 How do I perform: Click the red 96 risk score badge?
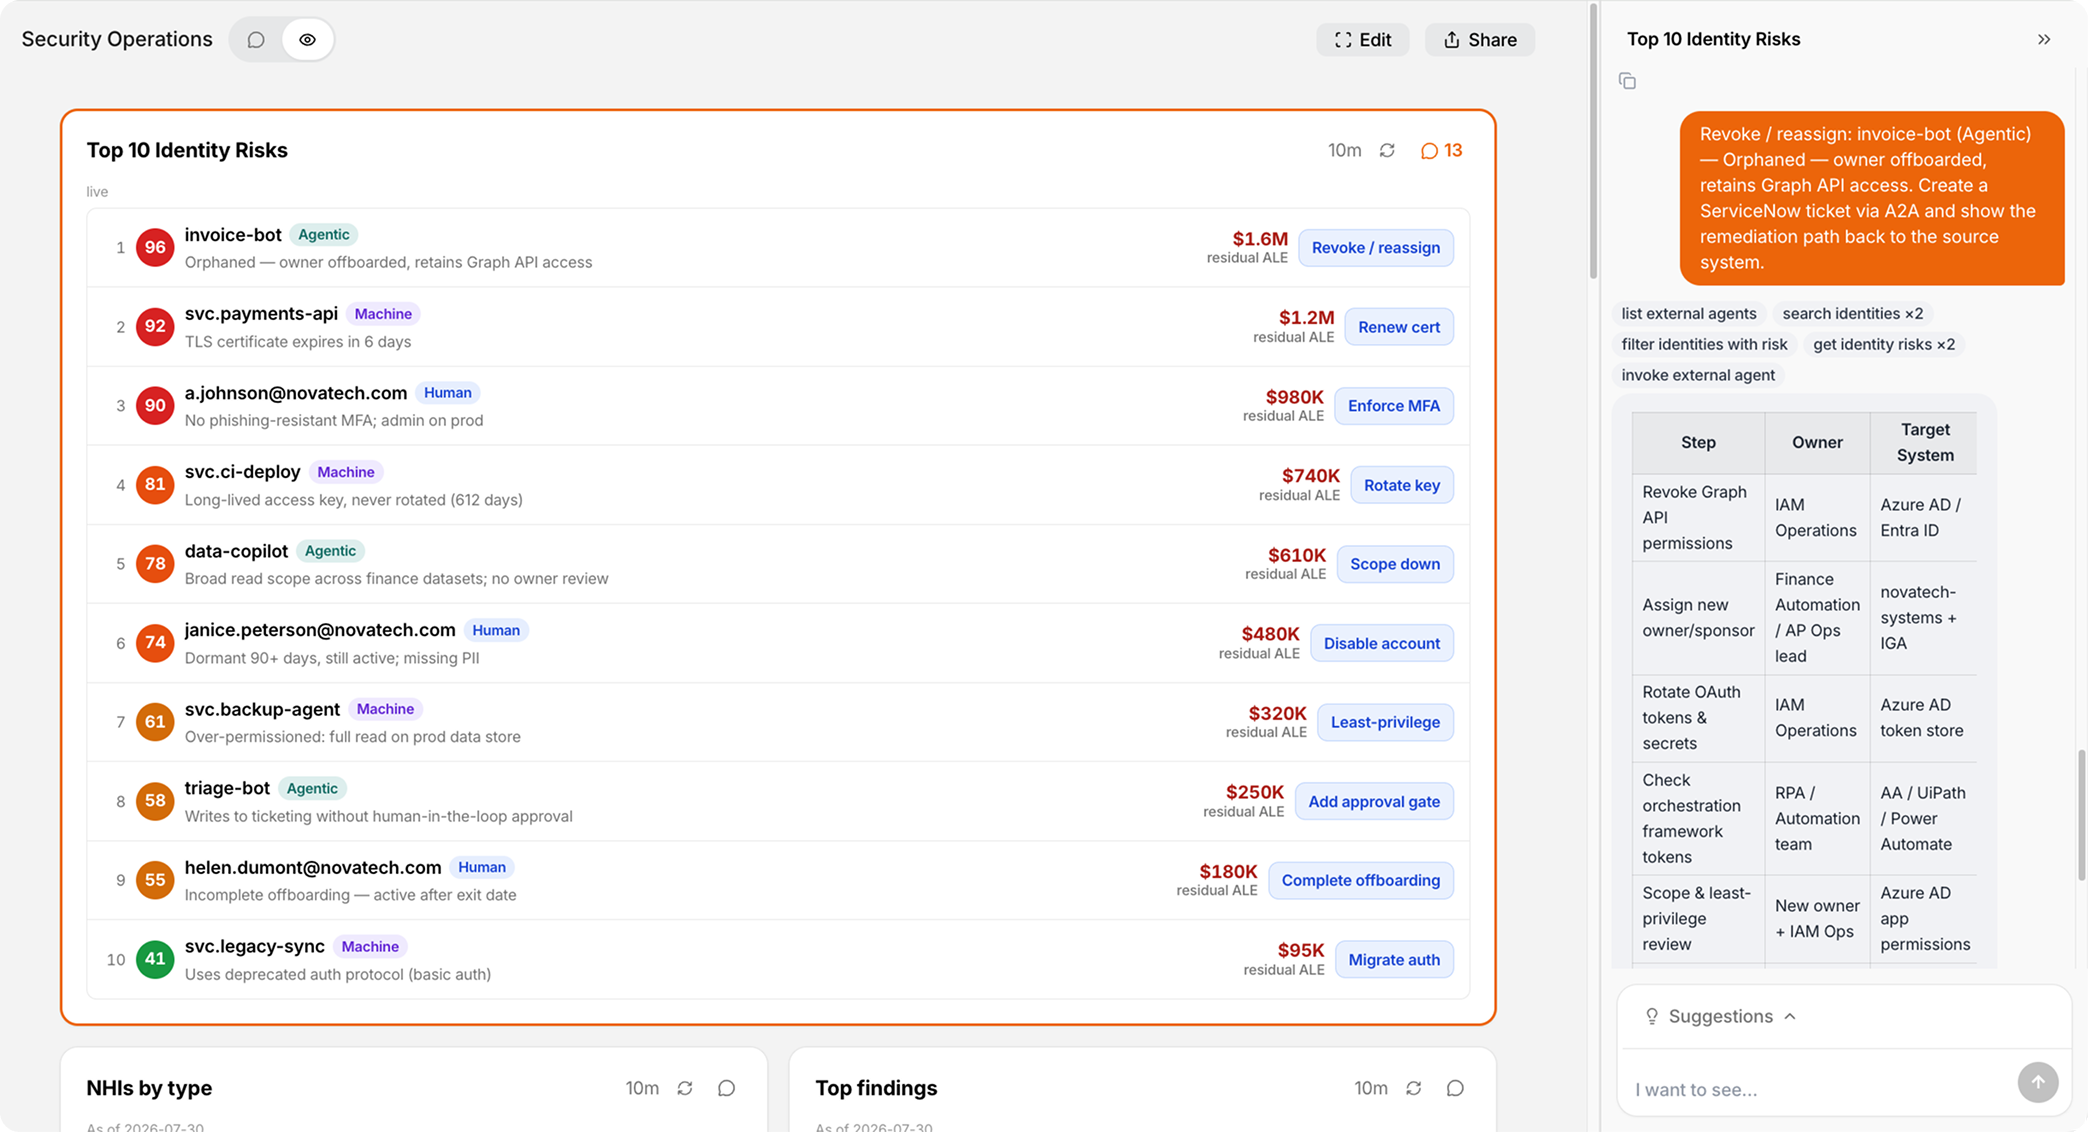coord(155,248)
